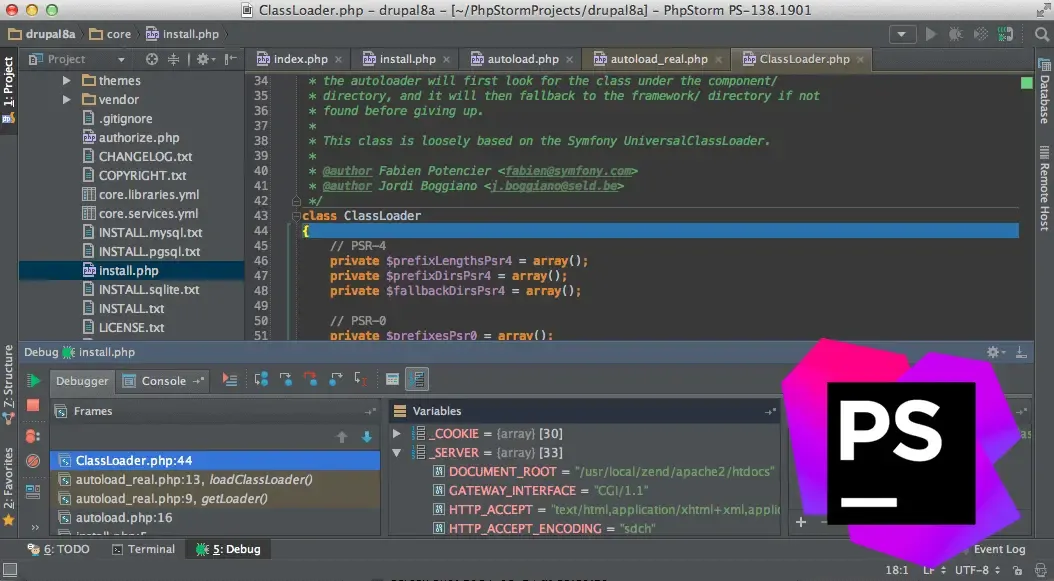Close the index.php editor tab
Screen dimensions: 1054x581
coord(338,60)
